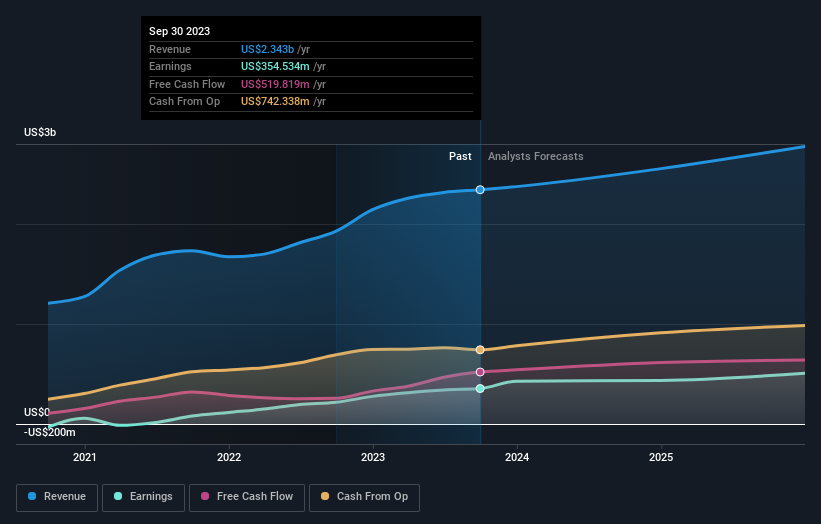Image resolution: width=821 pixels, height=524 pixels.
Task: Click the Earnings row label in tooltip
Action: pyautogui.click(x=170, y=66)
